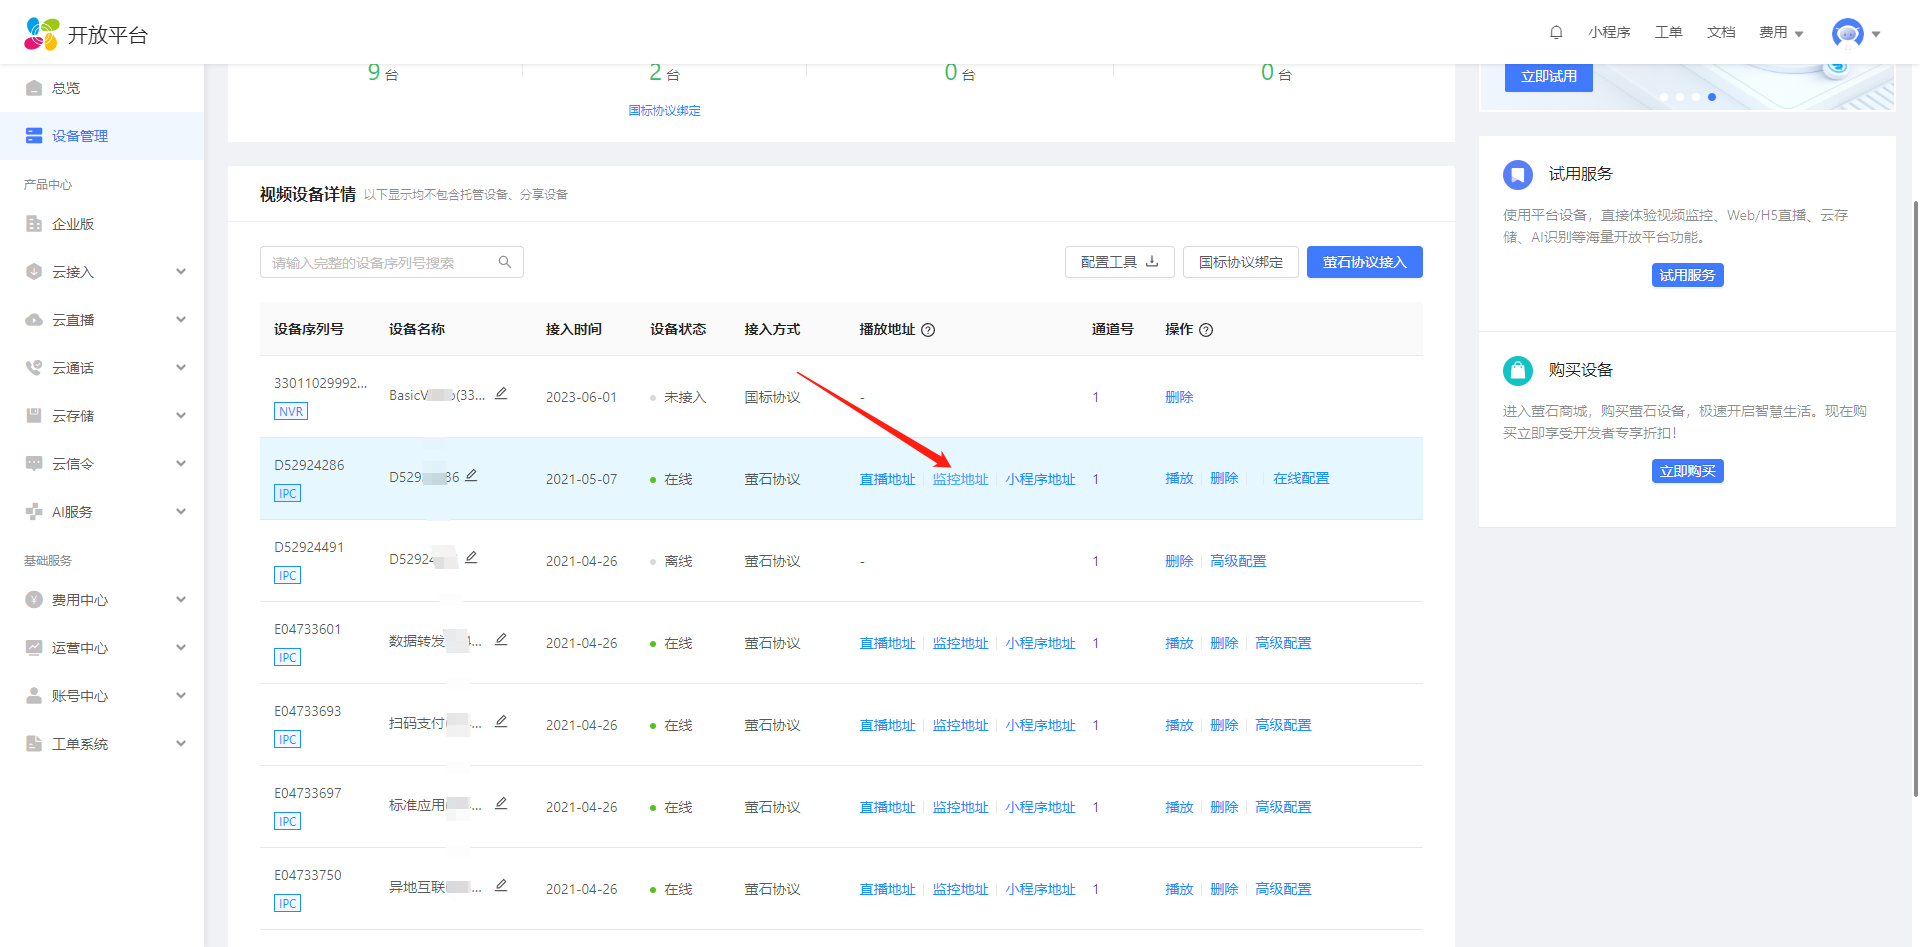Open 直播地址 for device D52924286

point(887,479)
